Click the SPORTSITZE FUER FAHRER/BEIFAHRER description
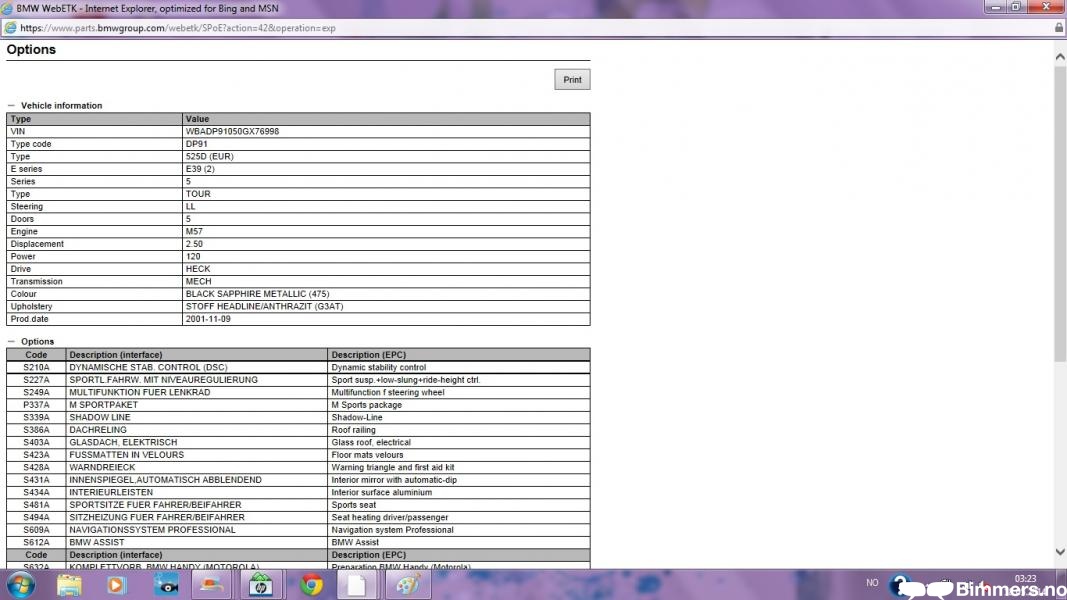Image resolution: width=1067 pixels, height=600 pixels. coord(155,505)
